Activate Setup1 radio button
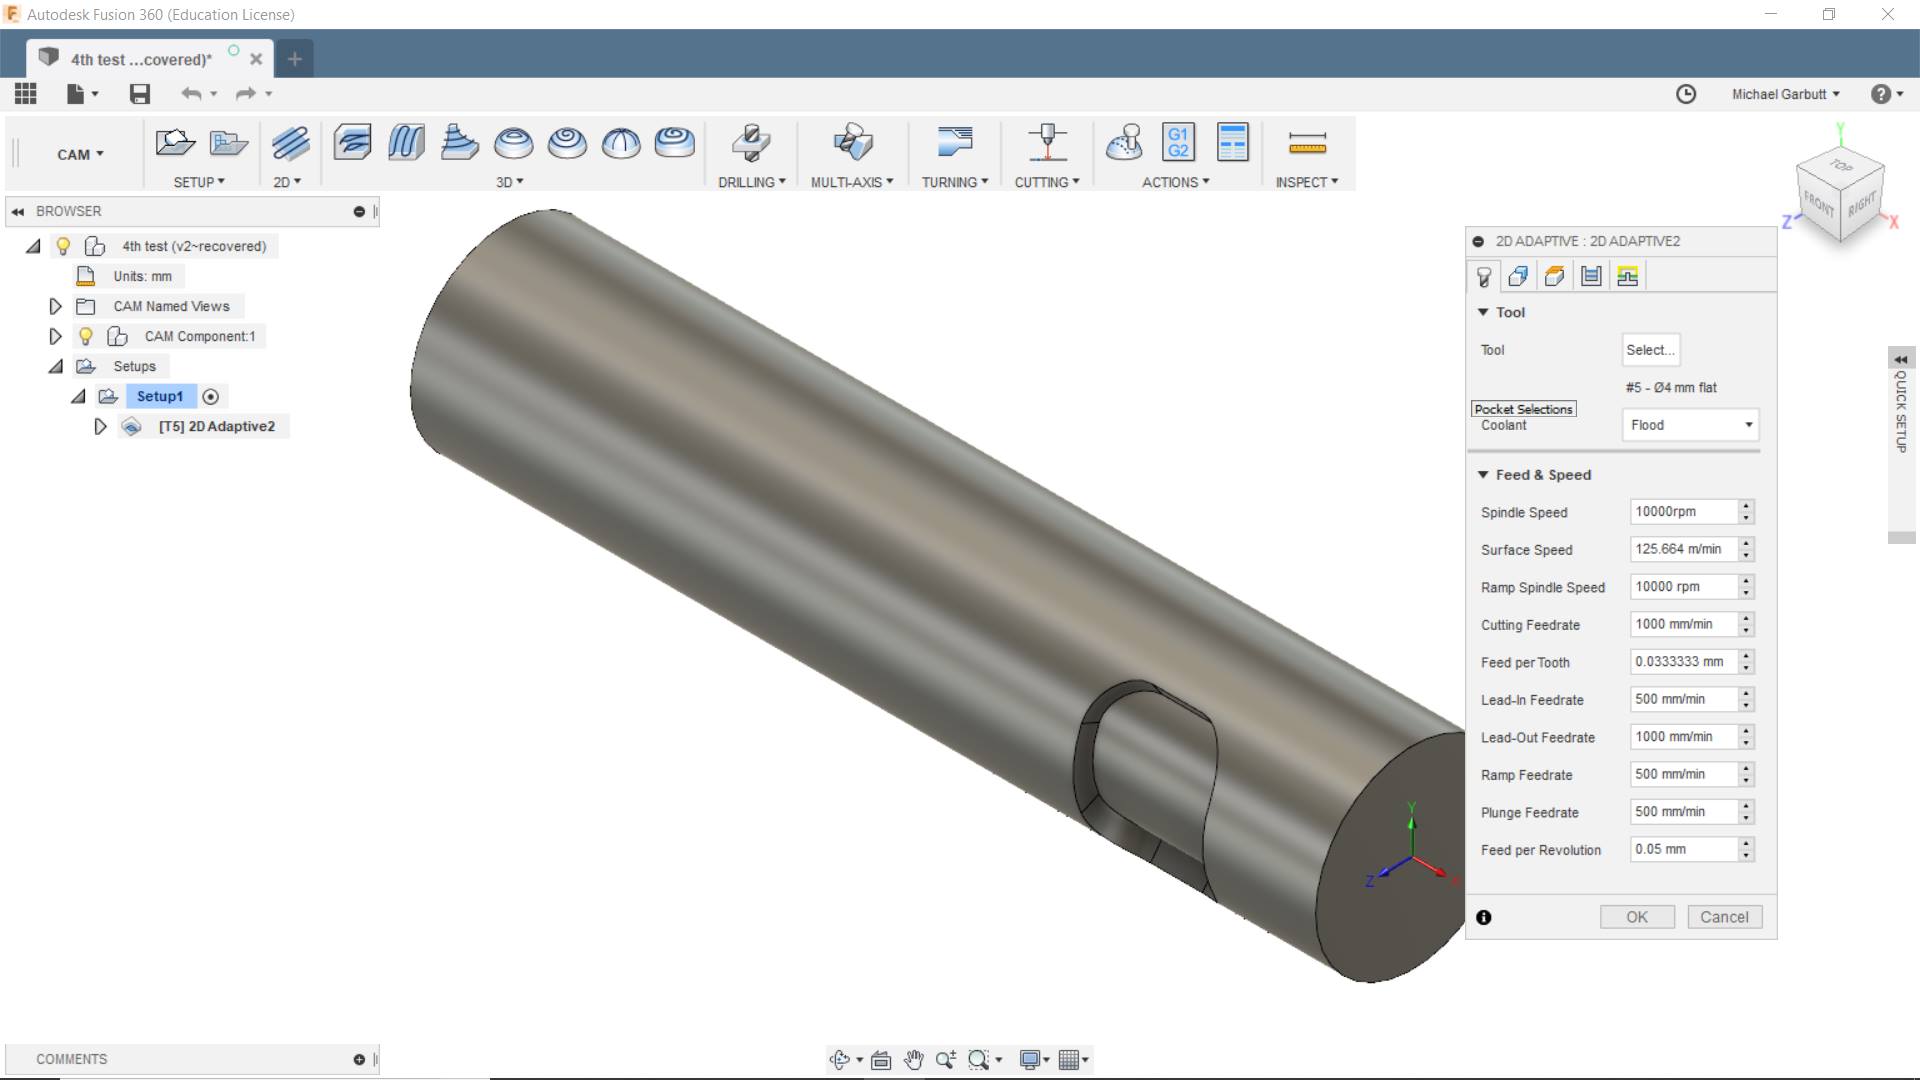The image size is (1920, 1080). click(211, 397)
